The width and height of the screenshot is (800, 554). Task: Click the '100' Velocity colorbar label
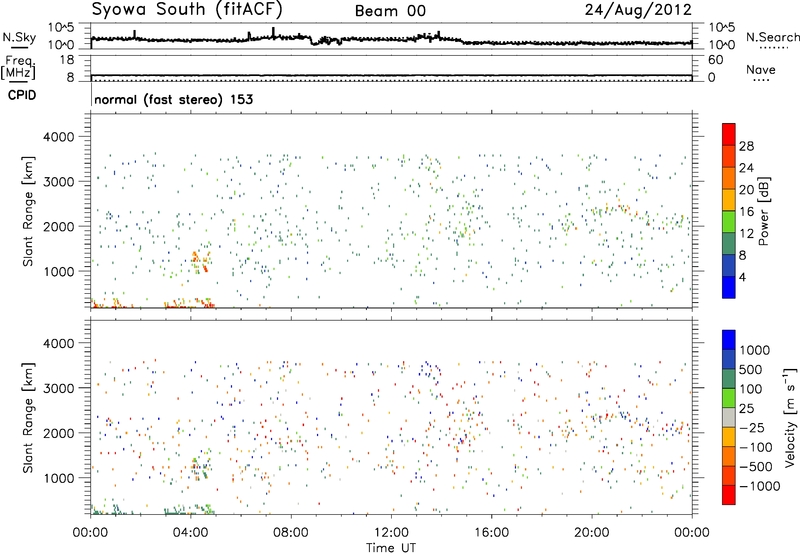pos(751,389)
